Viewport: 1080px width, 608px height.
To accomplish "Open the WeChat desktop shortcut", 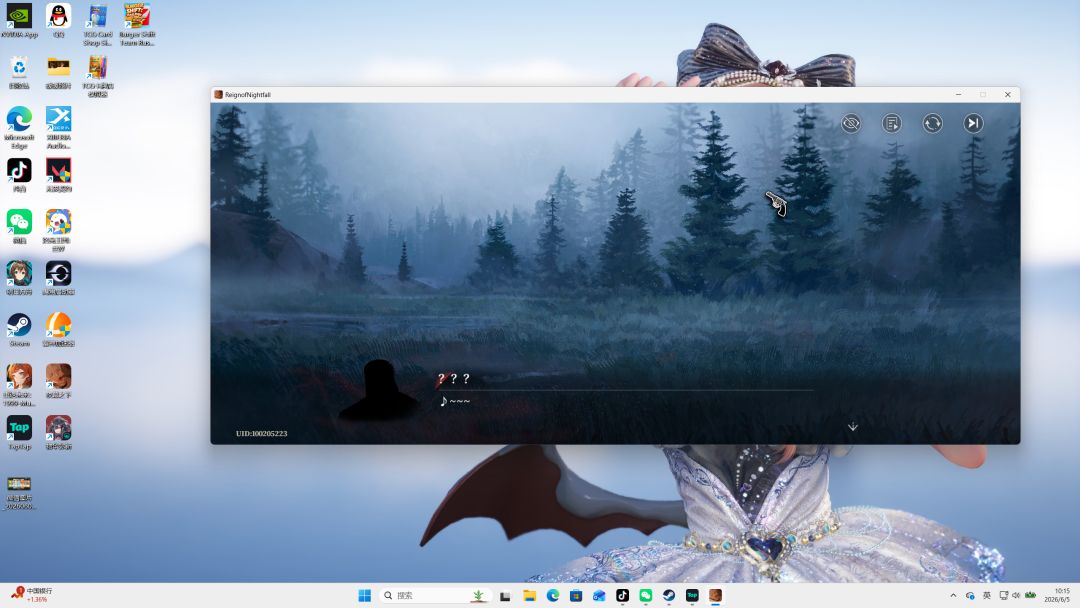I will [19, 227].
